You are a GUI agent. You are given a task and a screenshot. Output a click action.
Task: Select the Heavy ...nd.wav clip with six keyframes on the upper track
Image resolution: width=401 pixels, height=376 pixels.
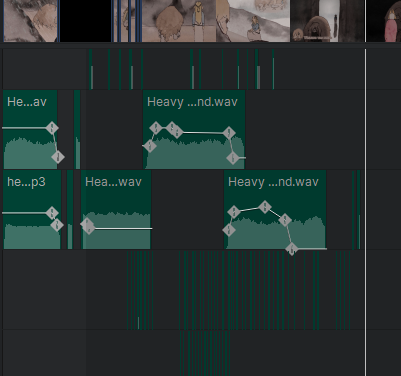coord(194,129)
